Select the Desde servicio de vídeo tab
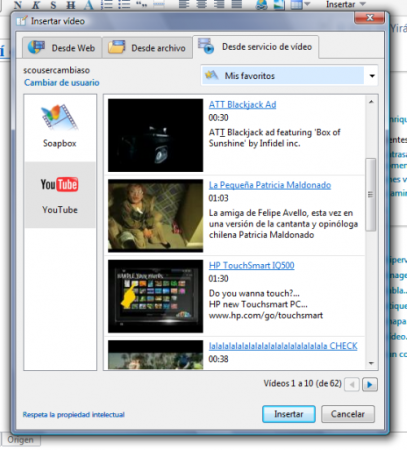Screen dimensions: 407x450 (x=256, y=47)
